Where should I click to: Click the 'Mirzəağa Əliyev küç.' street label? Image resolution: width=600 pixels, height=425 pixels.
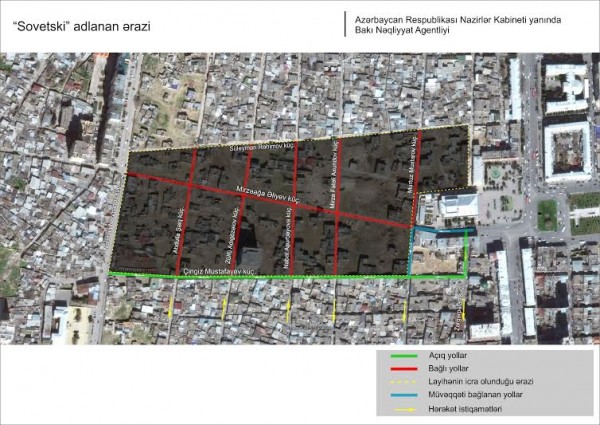pyautogui.click(x=268, y=196)
